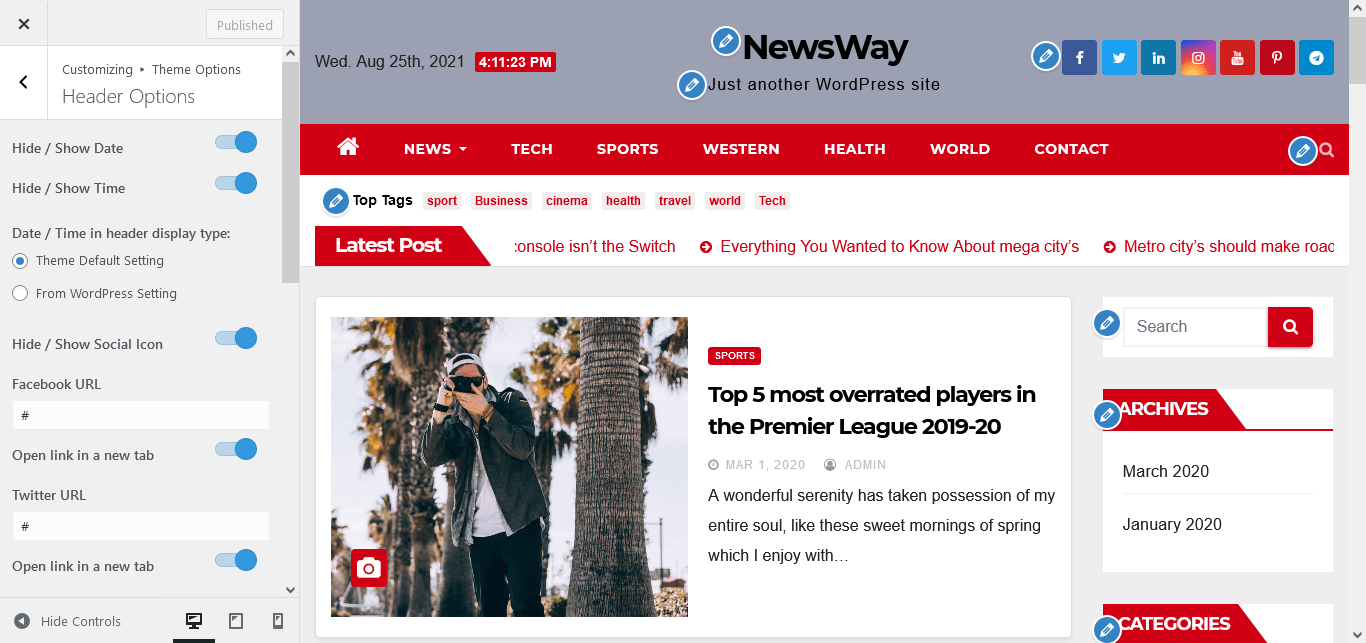Switch to mobile preview device icon

pyautogui.click(x=278, y=621)
